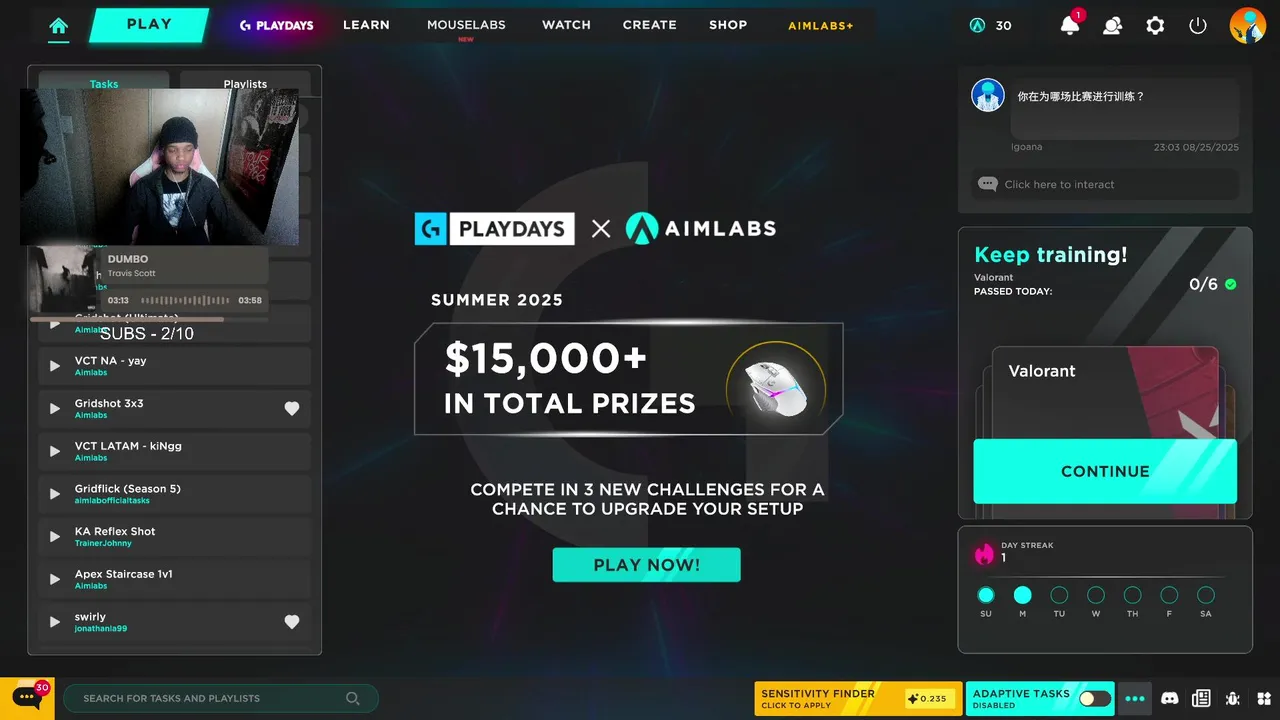Viewport: 1280px width, 720px height.
Task: Open the settings gear icon
Action: tap(1155, 26)
